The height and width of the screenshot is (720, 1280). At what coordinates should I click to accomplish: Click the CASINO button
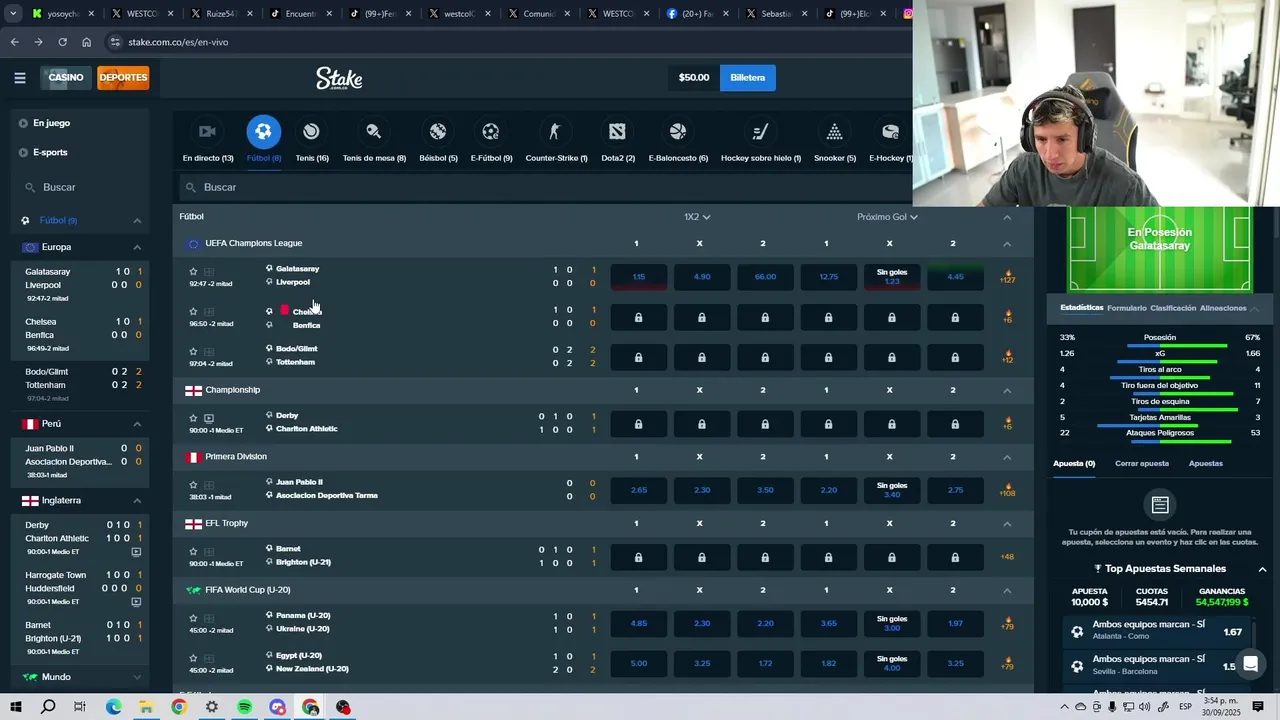tap(66, 78)
